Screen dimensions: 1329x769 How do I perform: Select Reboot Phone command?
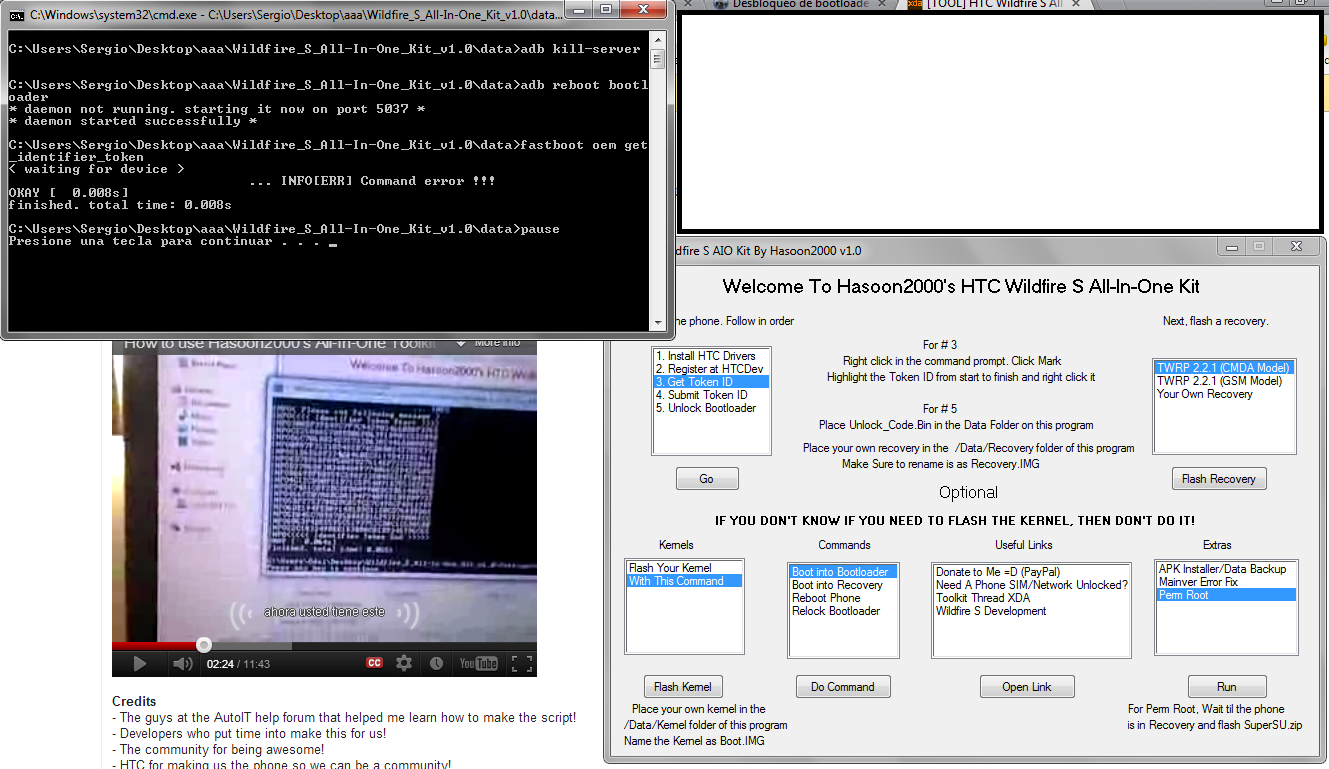tap(843, 598)
